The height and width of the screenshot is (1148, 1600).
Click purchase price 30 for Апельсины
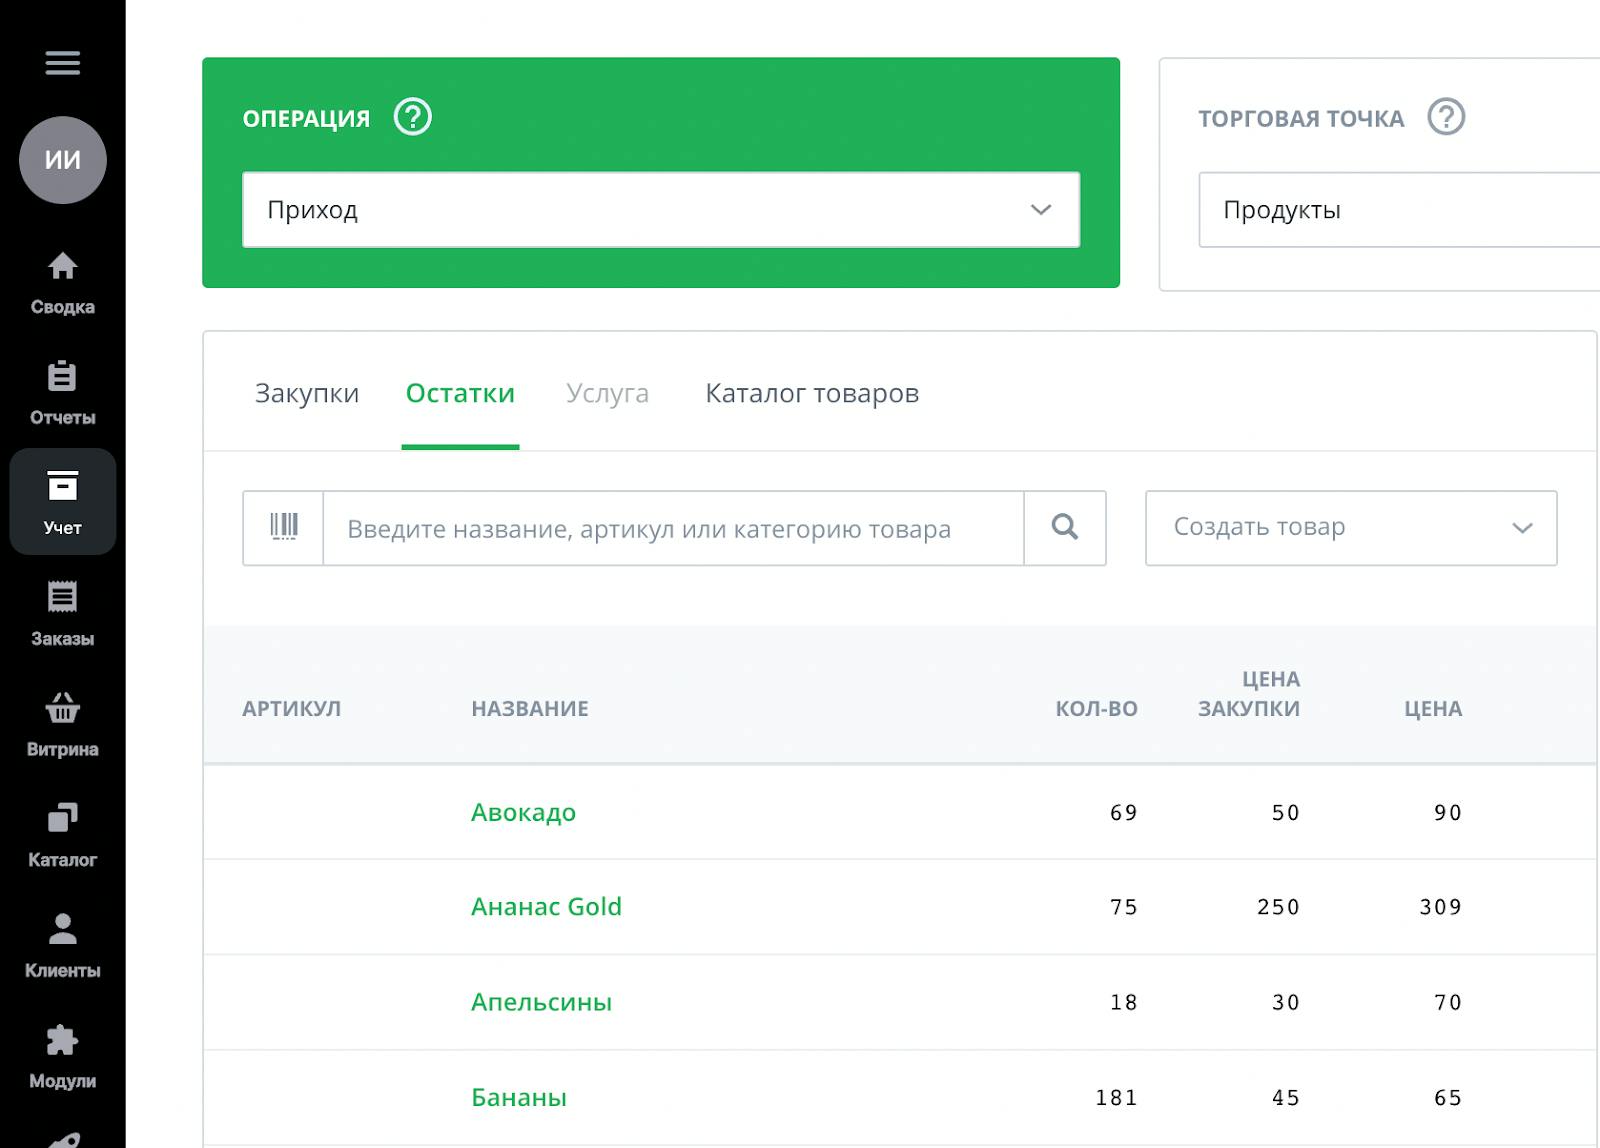pos(1286,1002)
